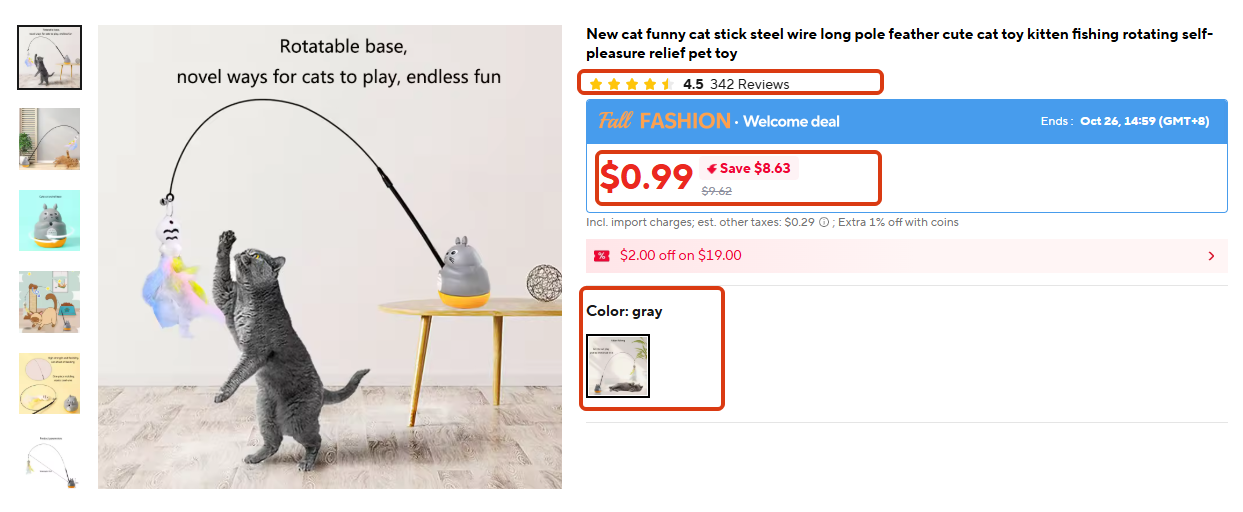The height and width of the screenshot is (512, 1243).
Task: Show the second thumbnail with wire pole
Action: click(x=49, y=139)
